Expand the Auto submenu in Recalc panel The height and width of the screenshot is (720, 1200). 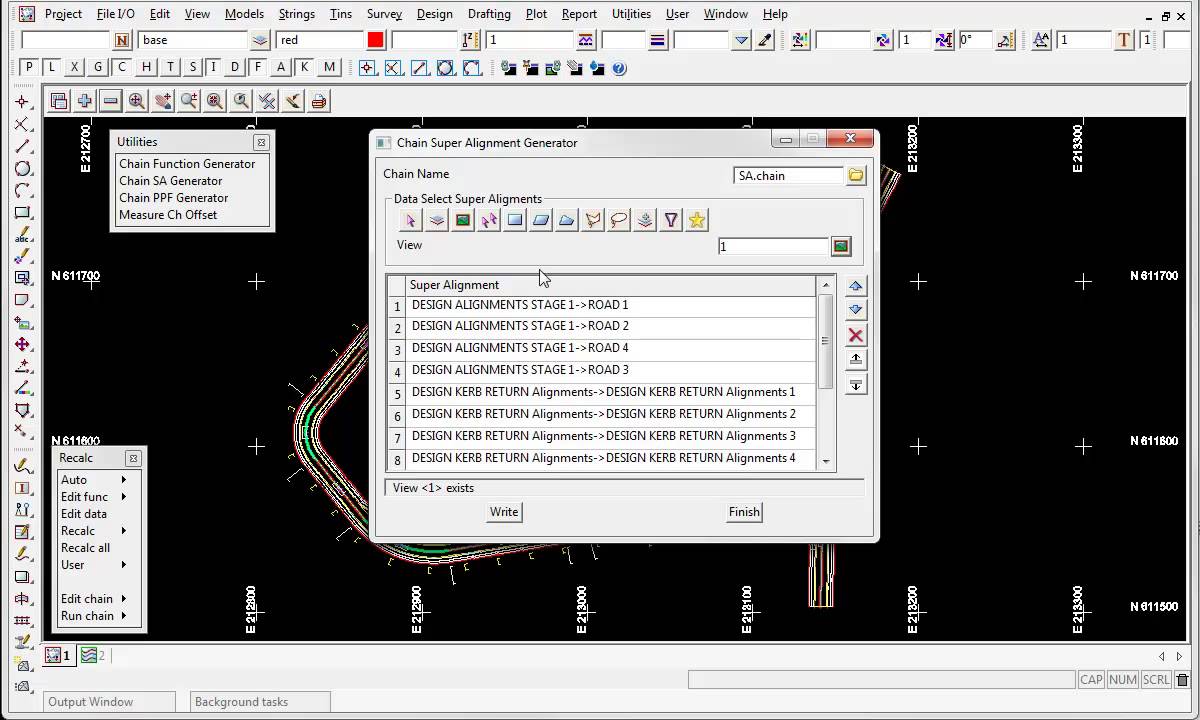tap(124, 480)
